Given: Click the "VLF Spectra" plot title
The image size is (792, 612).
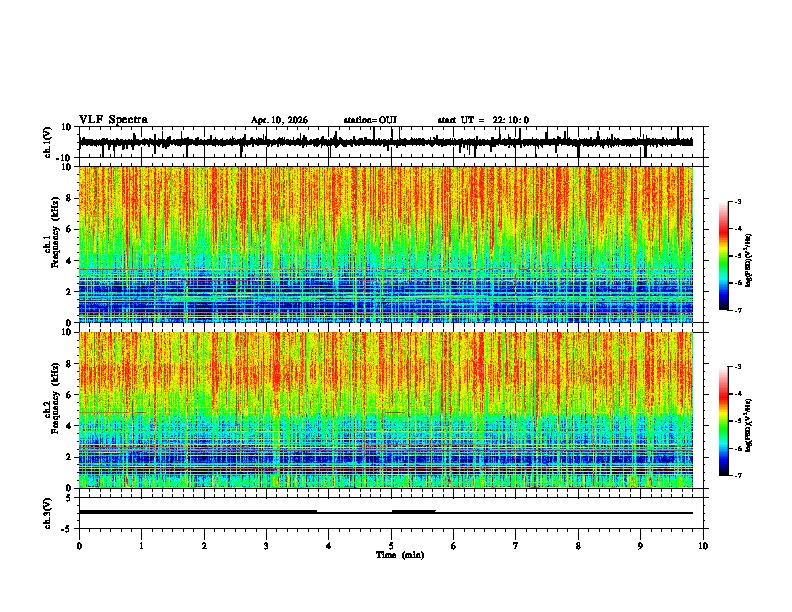Looking at the screenshot, I should coord(113,120).
